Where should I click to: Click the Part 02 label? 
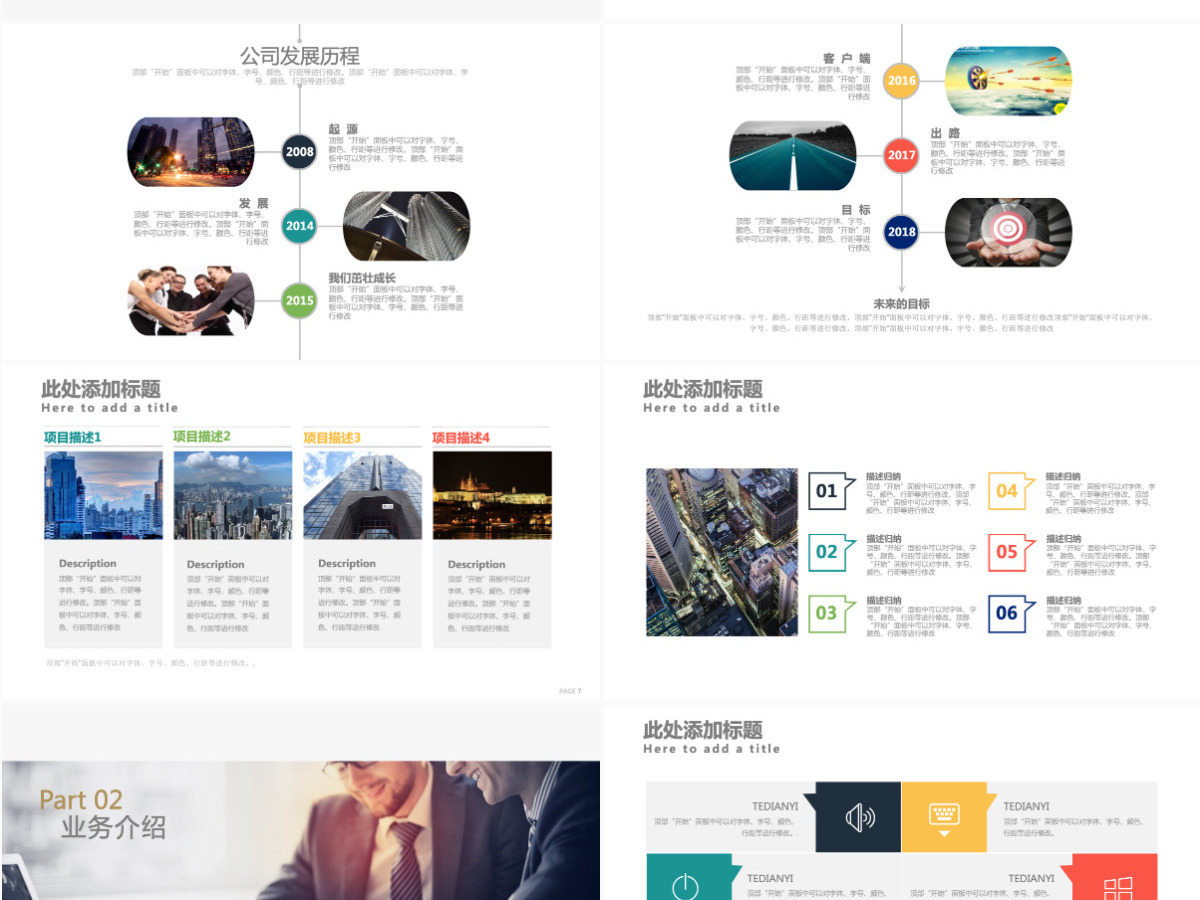81,800
